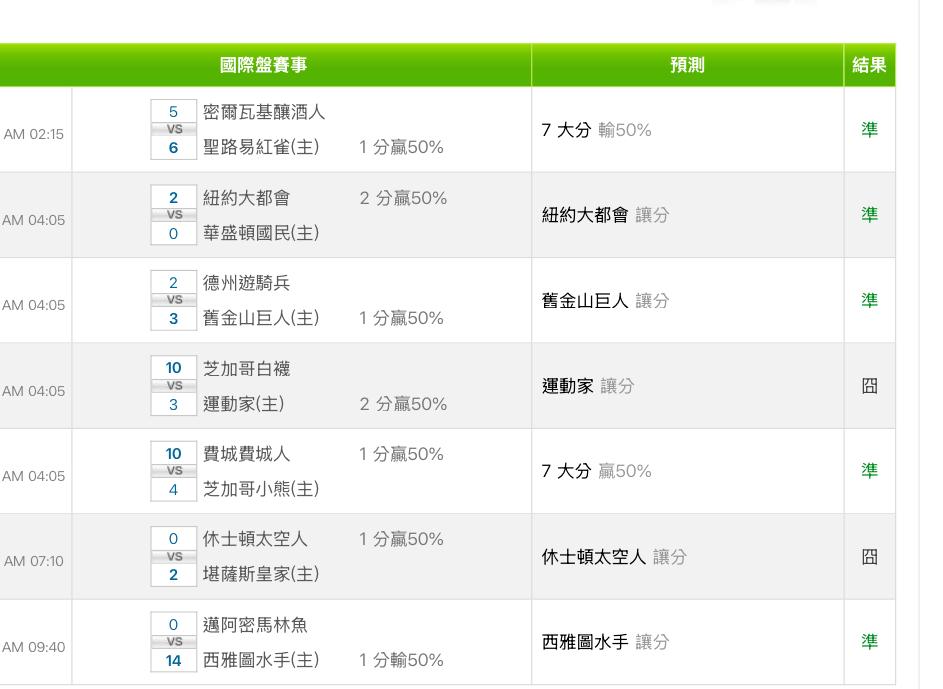Click the prediction 運動家 讓分
The height and width of the screenshot is (689, 943).
pyautogui.click(x=588, y=386)
